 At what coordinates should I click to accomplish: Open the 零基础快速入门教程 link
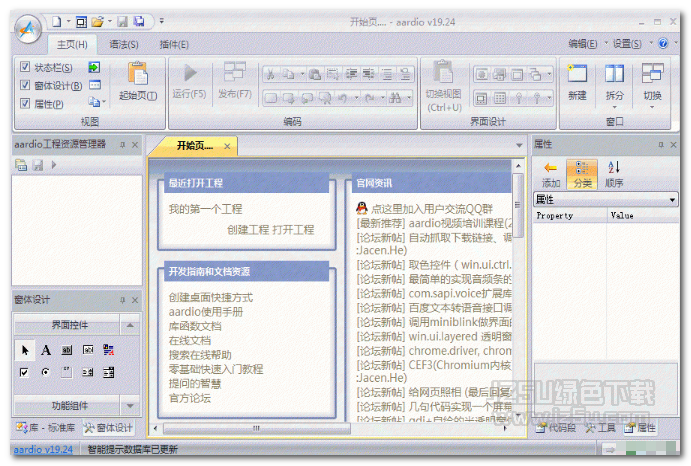click(215, 369)
